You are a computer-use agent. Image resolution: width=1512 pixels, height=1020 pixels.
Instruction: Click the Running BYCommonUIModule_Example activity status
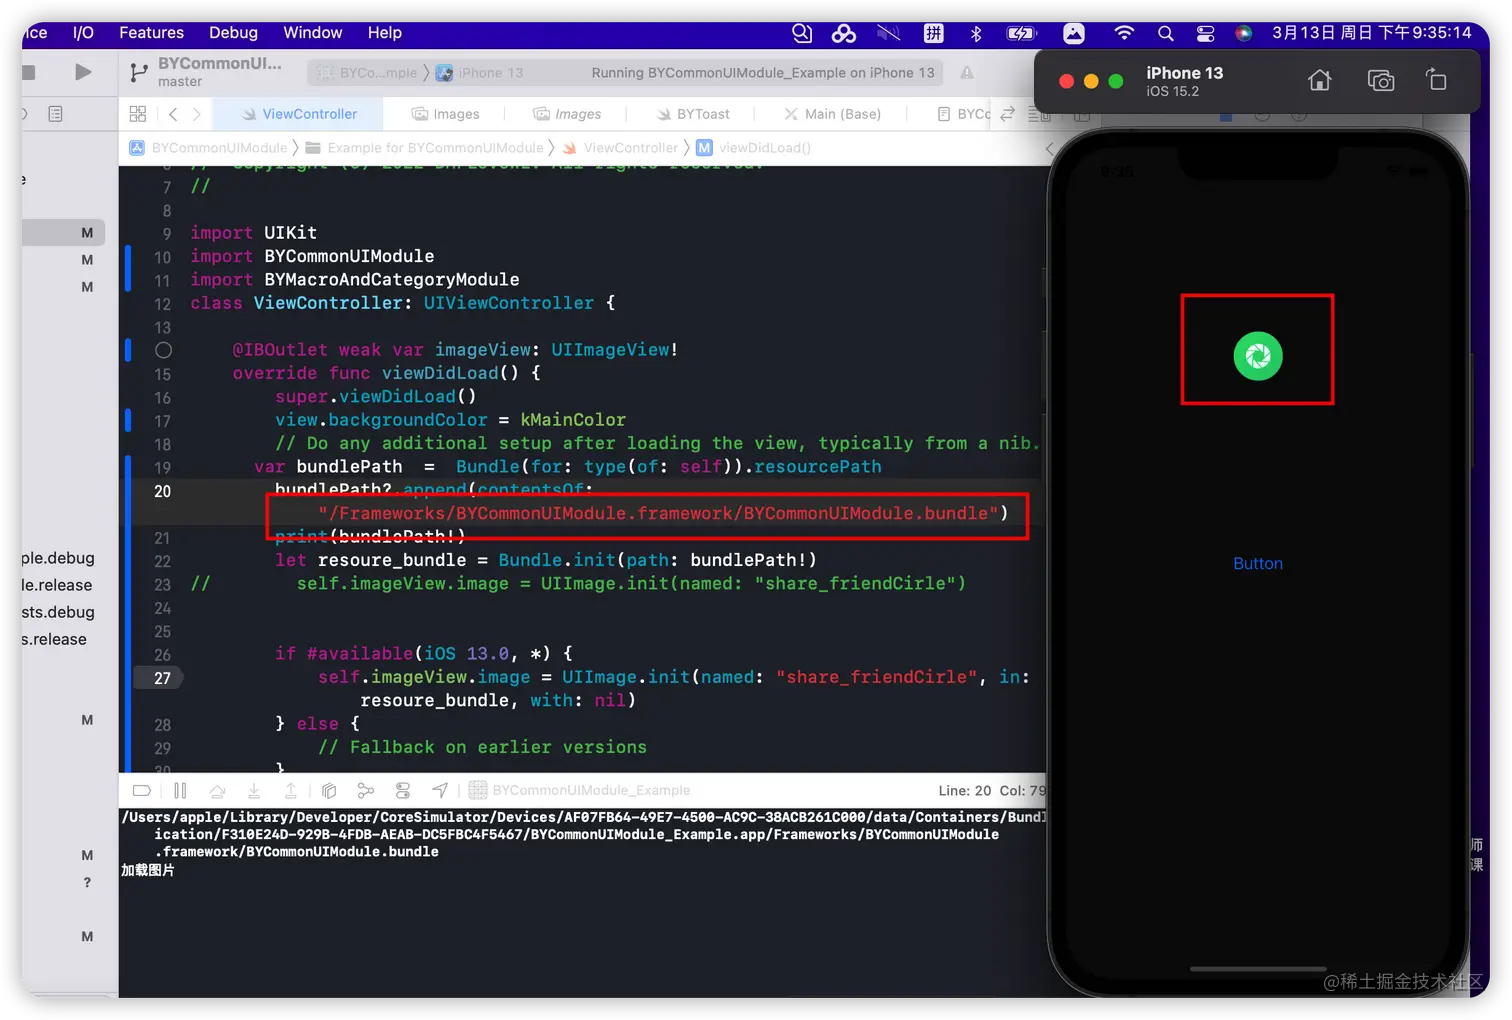point(763,73)
